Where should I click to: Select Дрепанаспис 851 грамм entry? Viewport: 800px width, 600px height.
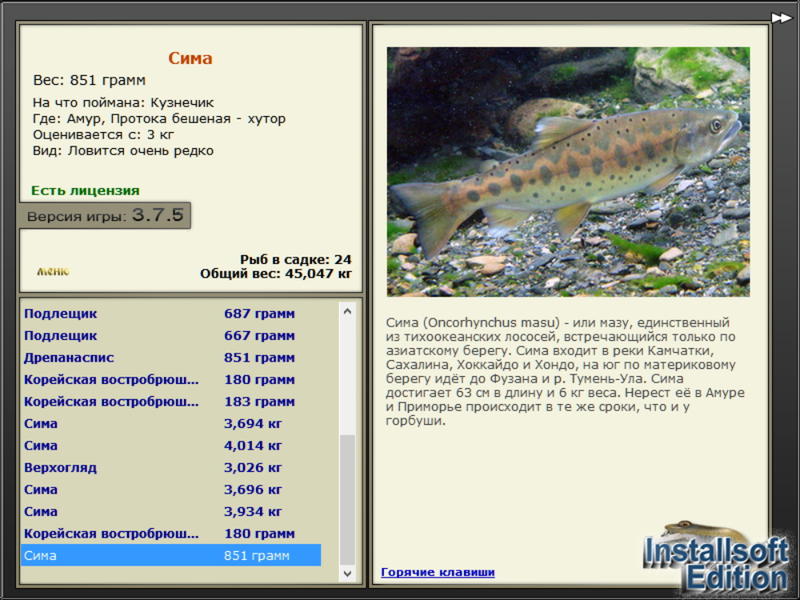pos(171,358)
